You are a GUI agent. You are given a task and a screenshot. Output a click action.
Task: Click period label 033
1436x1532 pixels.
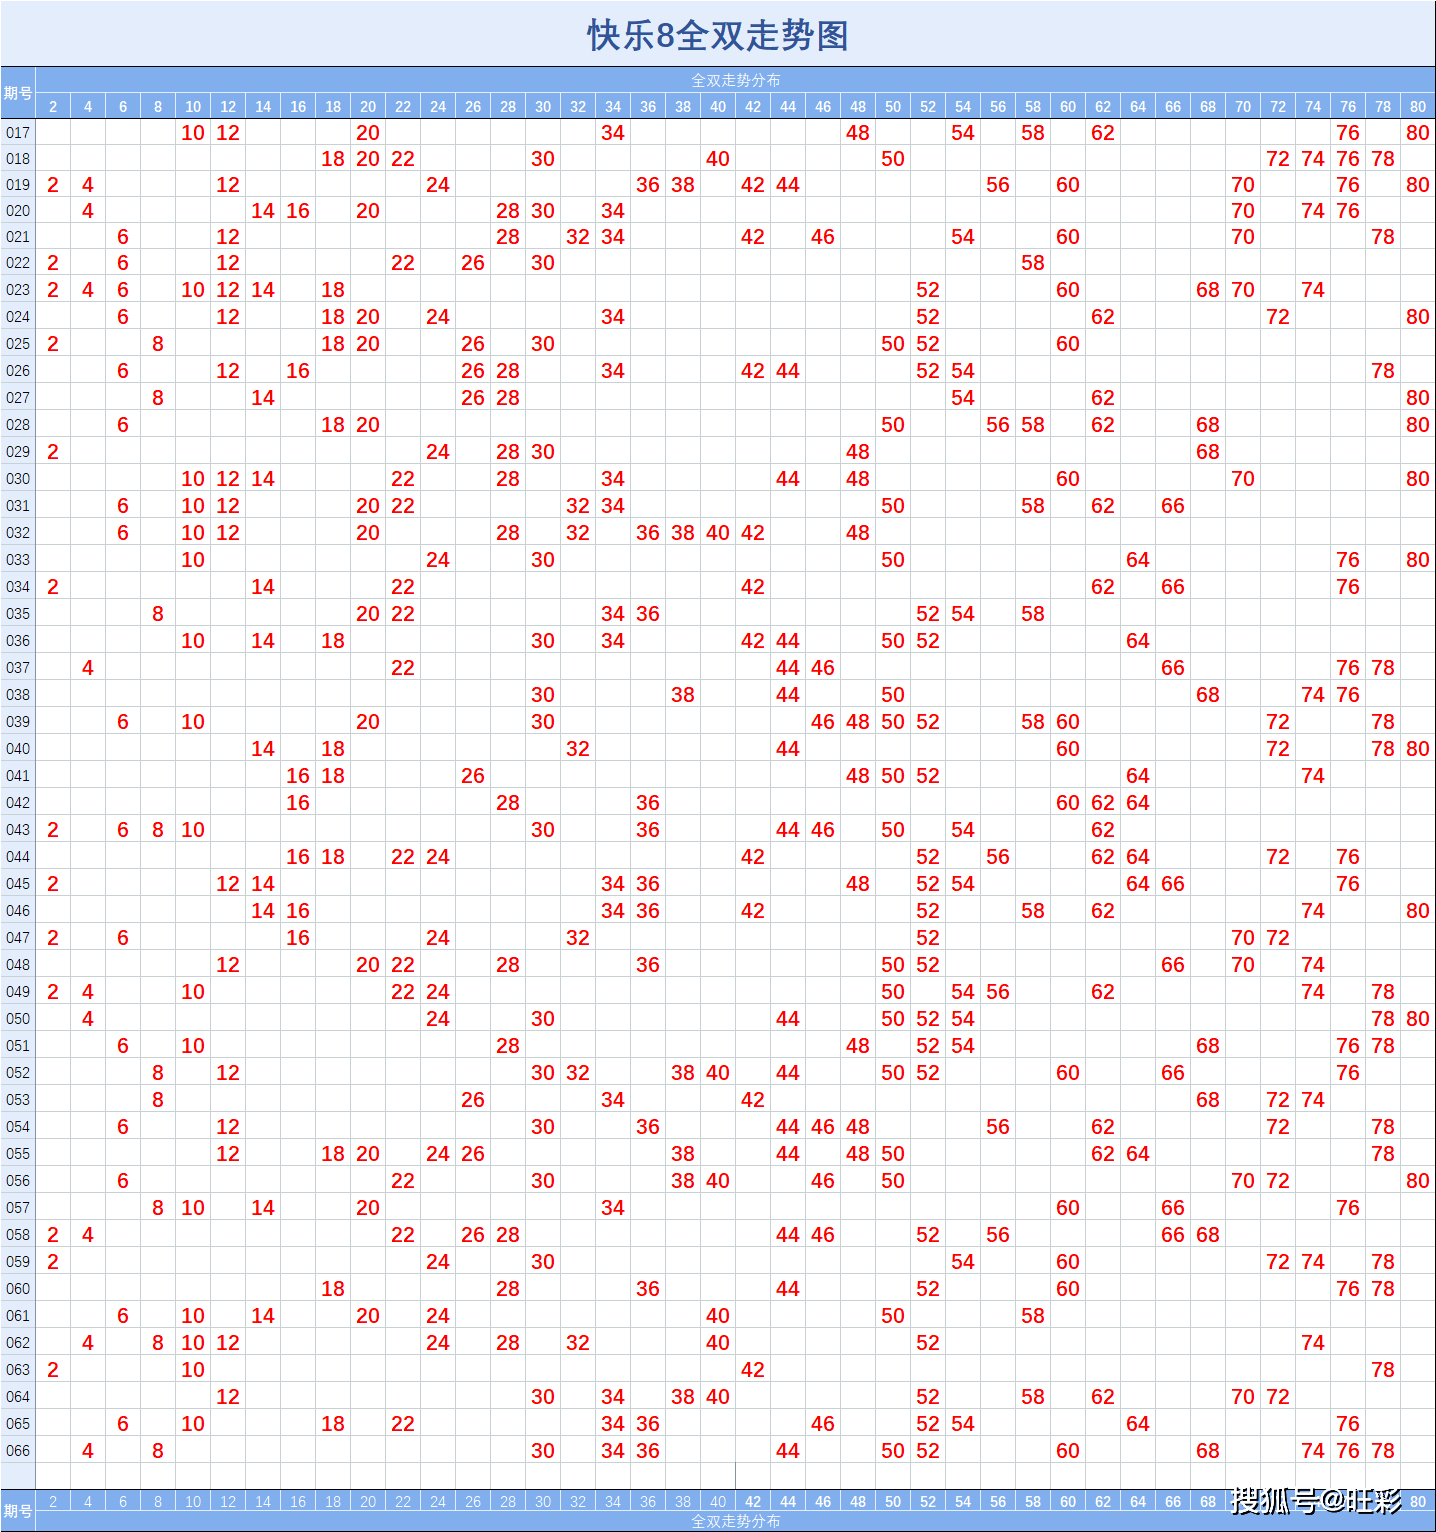point(18,560)
